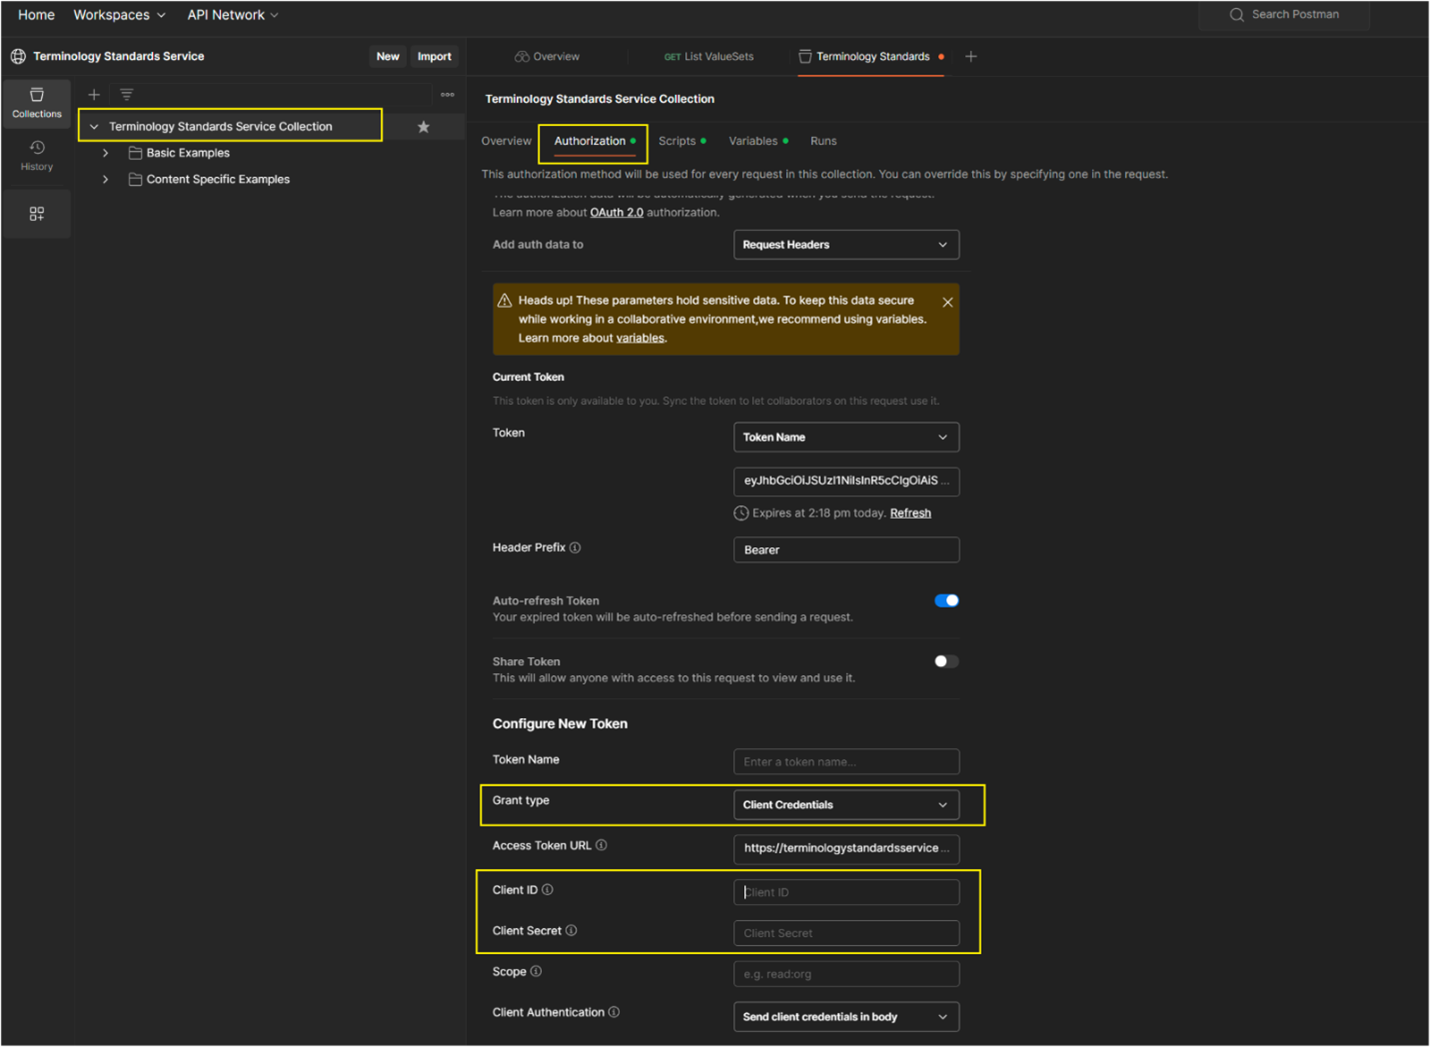Click the Client ID input field
This screenshot has width=1430, height=1047.
[x=846, y=892]
